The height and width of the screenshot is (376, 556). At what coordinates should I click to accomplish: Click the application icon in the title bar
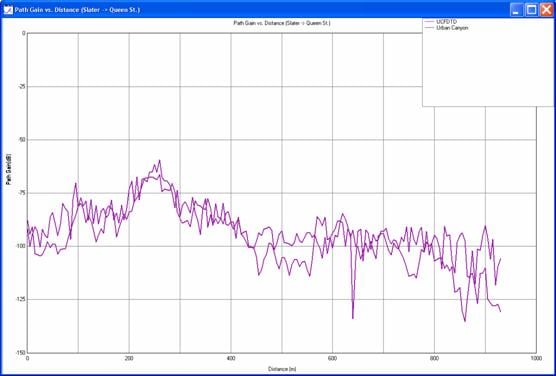(x=7, y=10)
